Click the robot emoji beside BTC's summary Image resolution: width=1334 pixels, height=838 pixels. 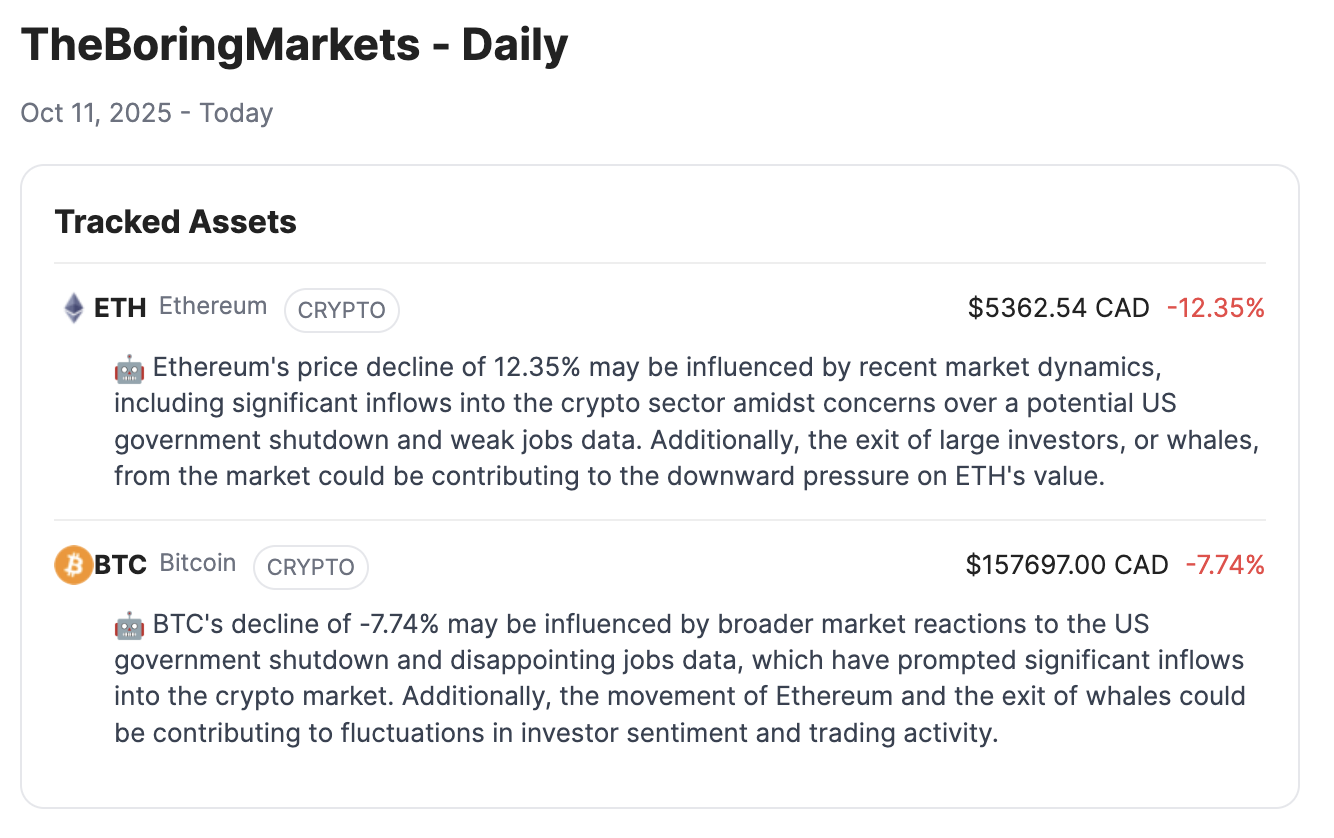(x=129, y=626)
